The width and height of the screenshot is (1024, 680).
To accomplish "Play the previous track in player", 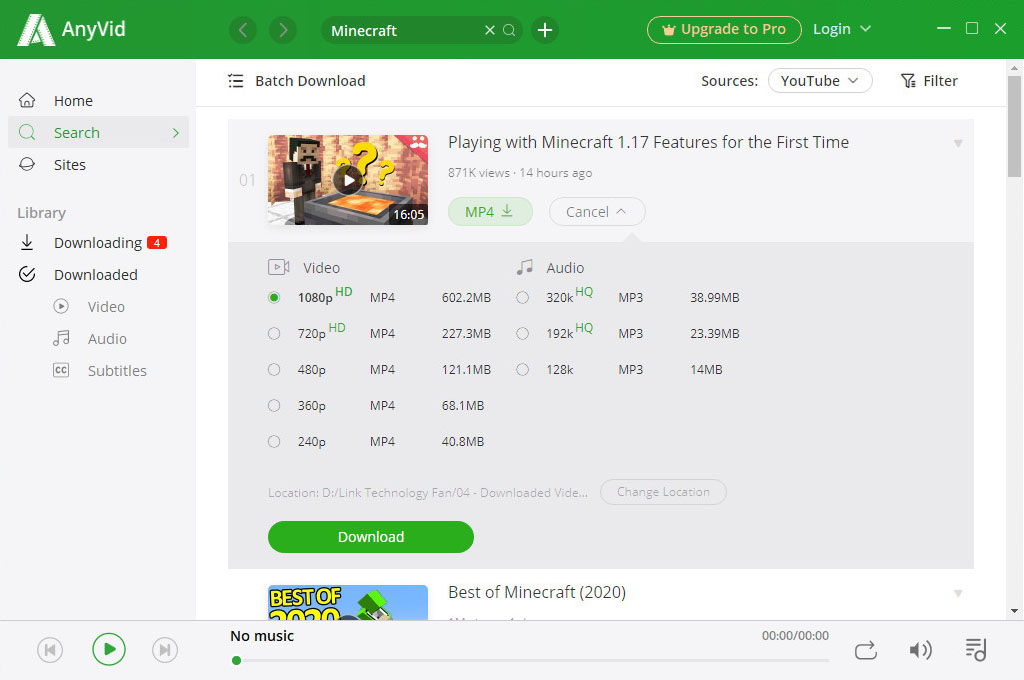I will 50,650.
